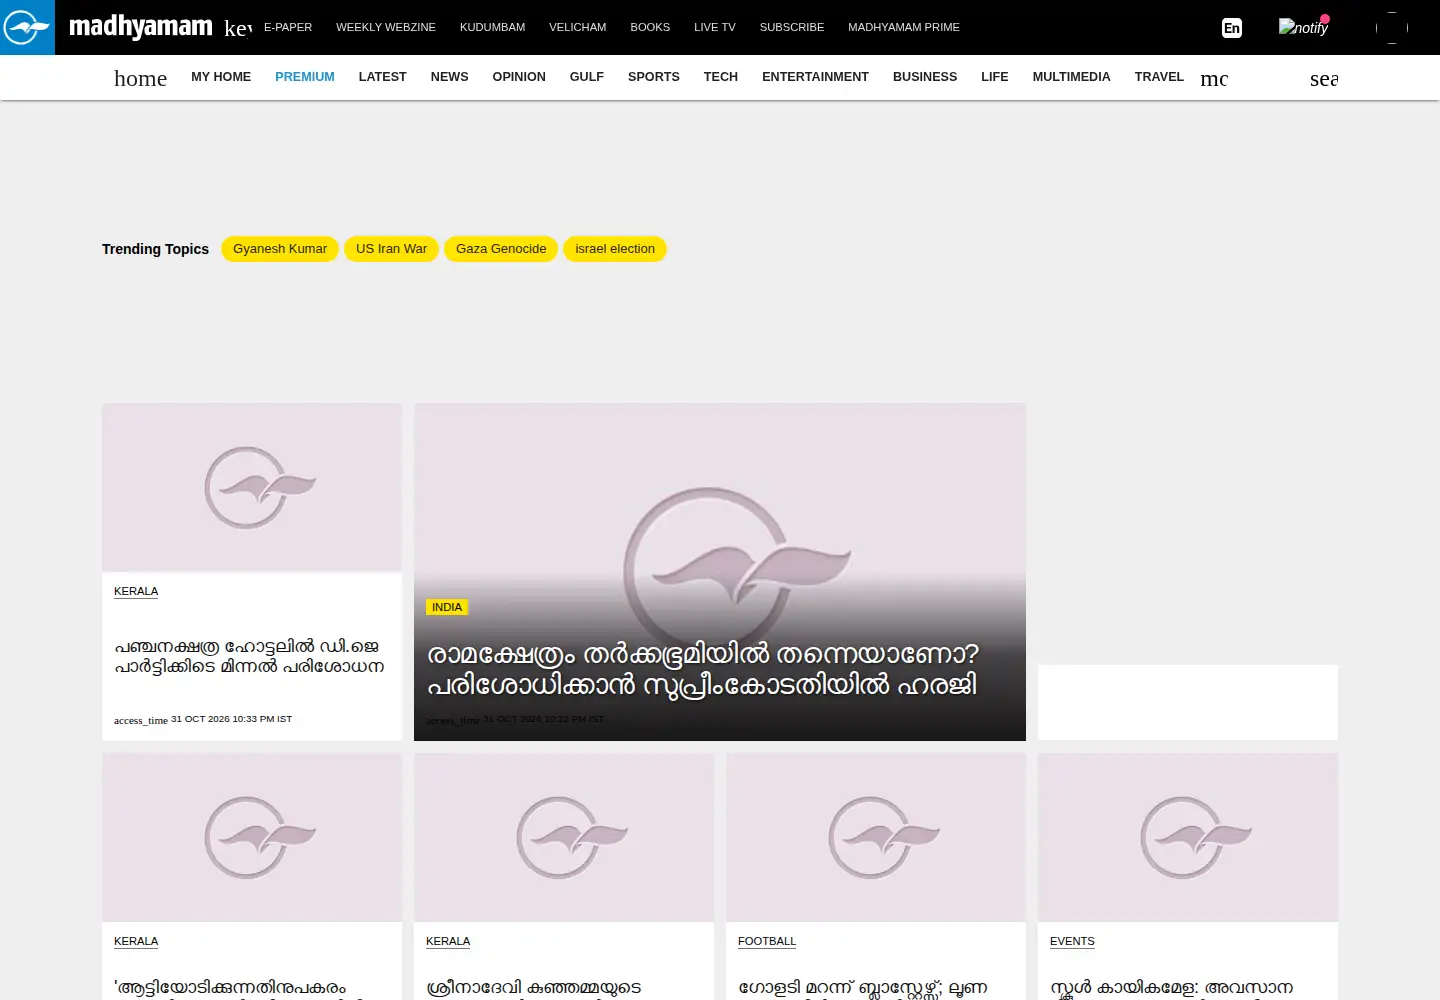1440x1000 pixels.
Task: Open the search icon in navigation
Action: coord(1324,78)
